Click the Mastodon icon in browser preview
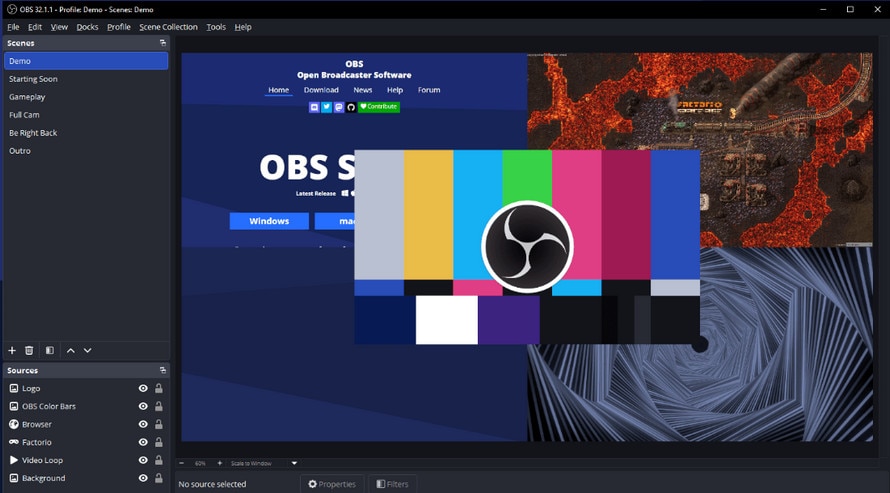This screenshot has width=890, height=493. [x=339, y=107]
